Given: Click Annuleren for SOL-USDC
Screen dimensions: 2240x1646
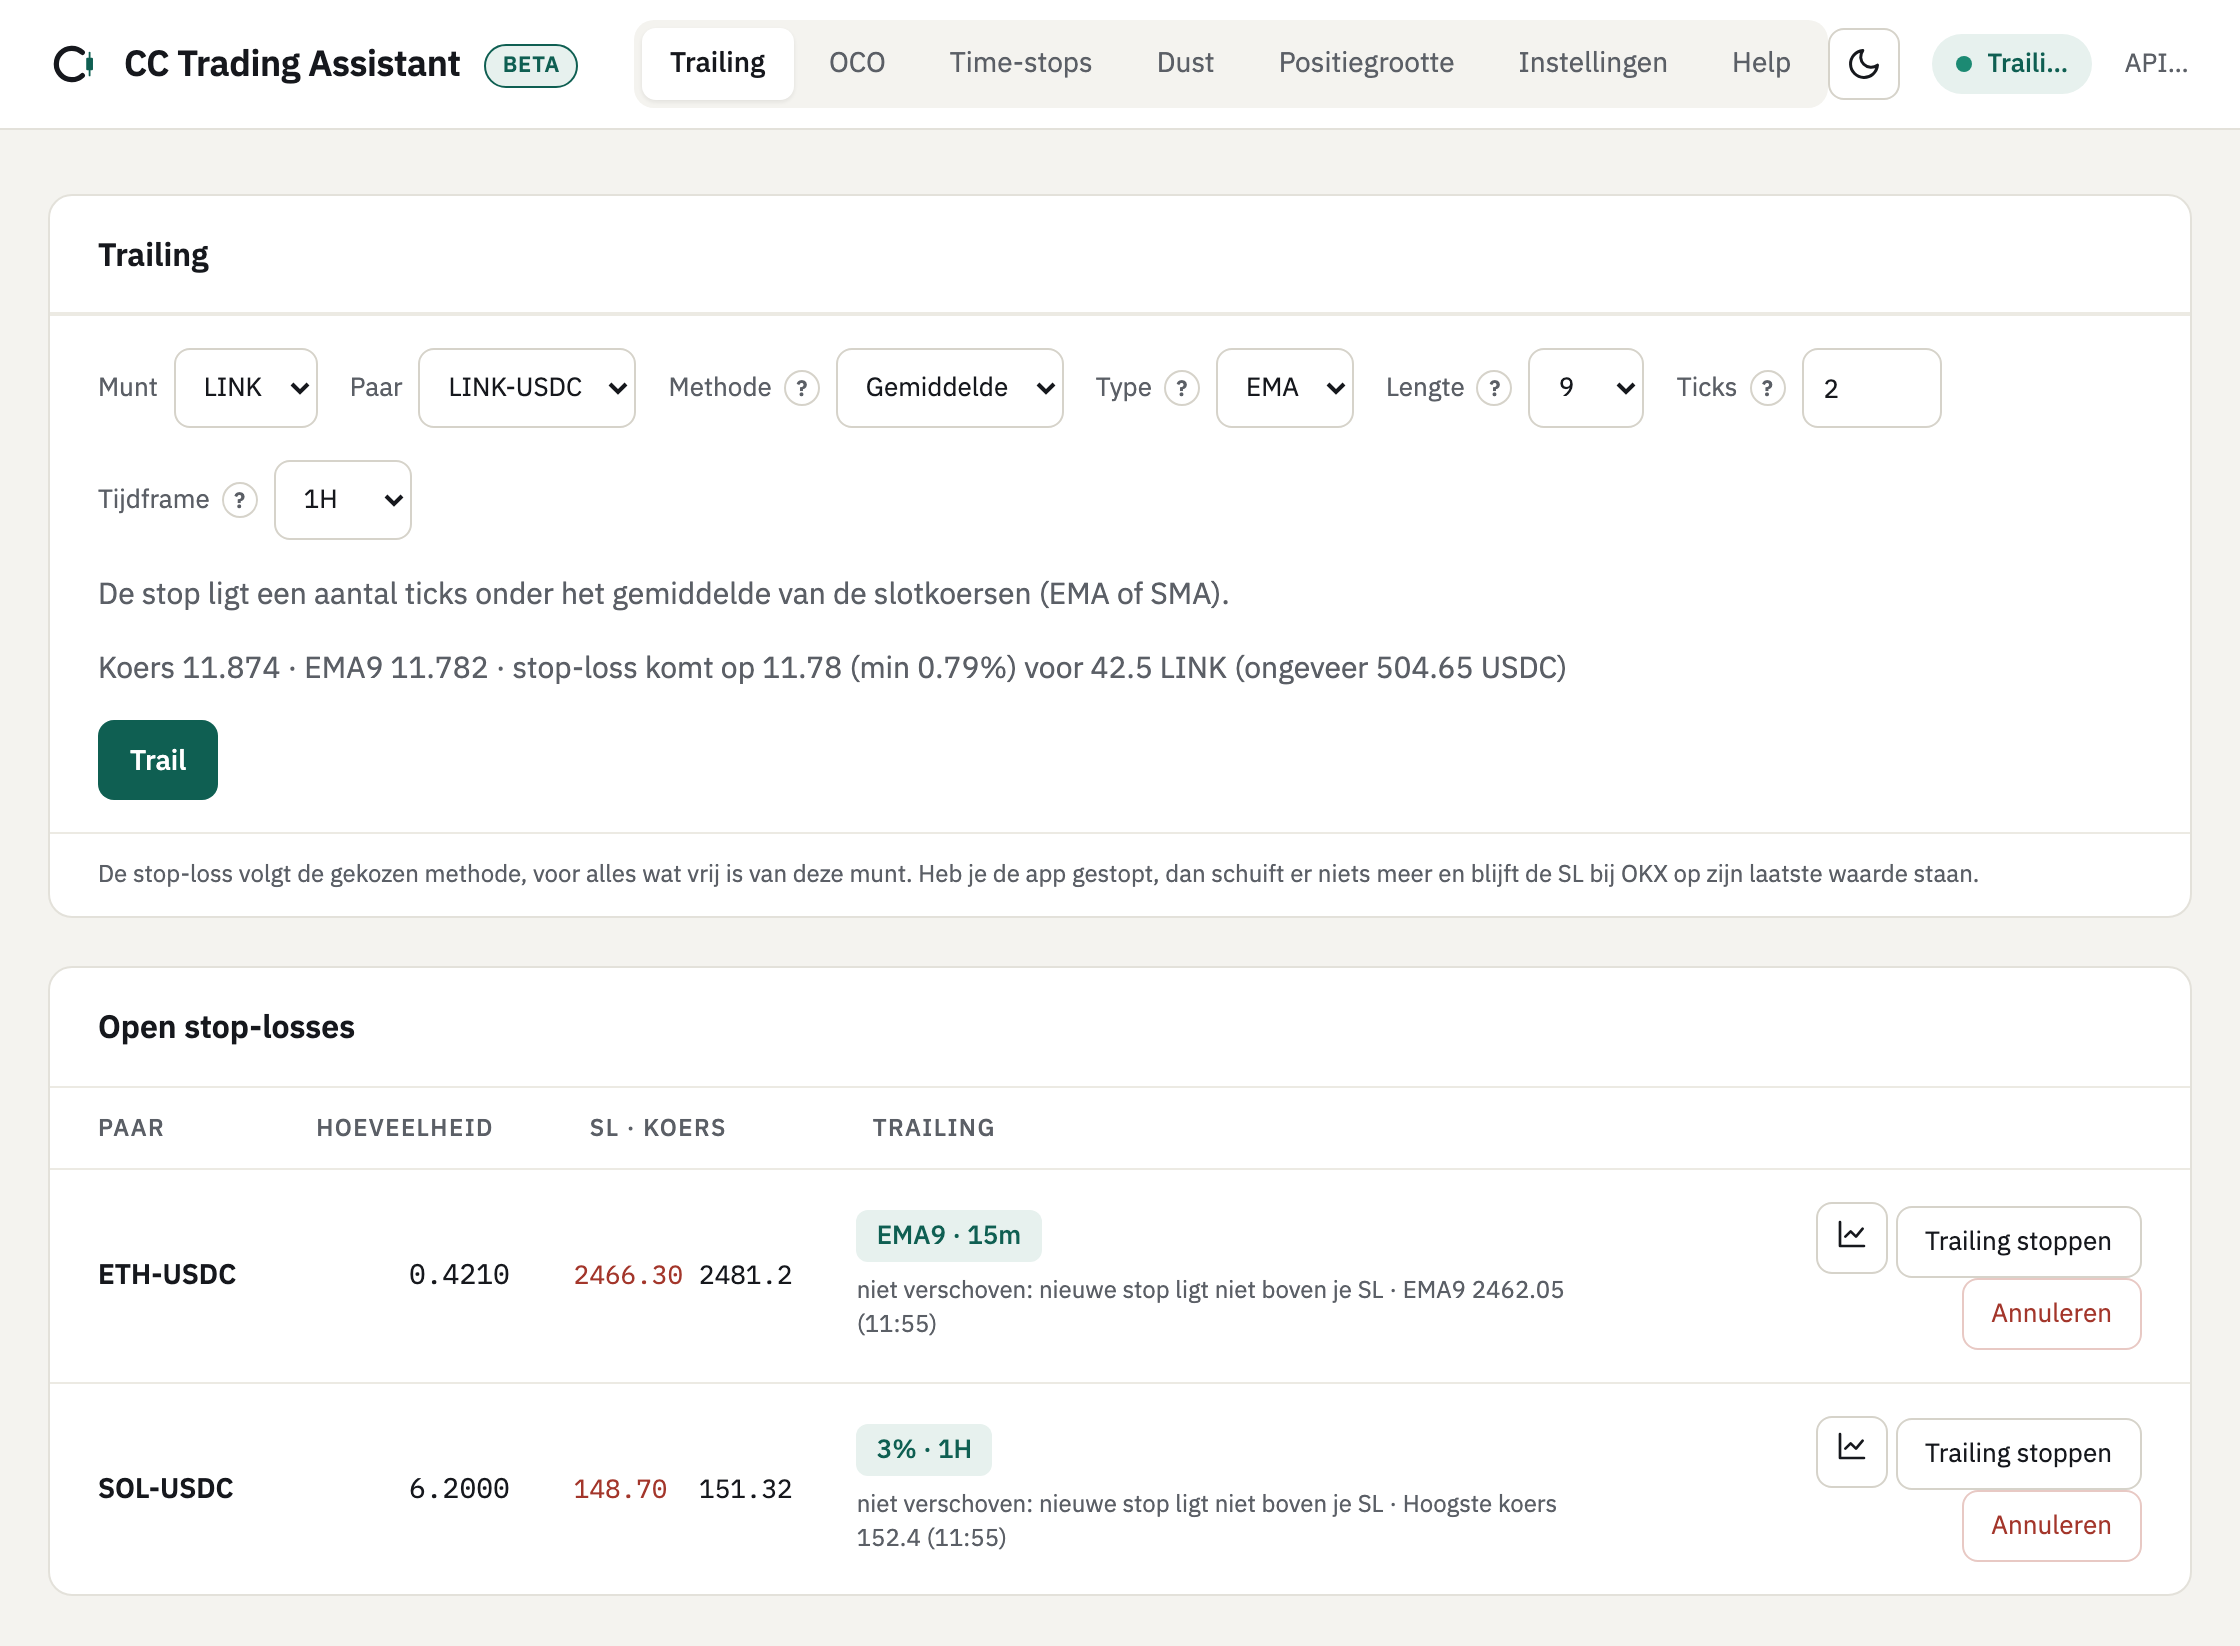Looking at the screenshot, I should [2051, 1525].
